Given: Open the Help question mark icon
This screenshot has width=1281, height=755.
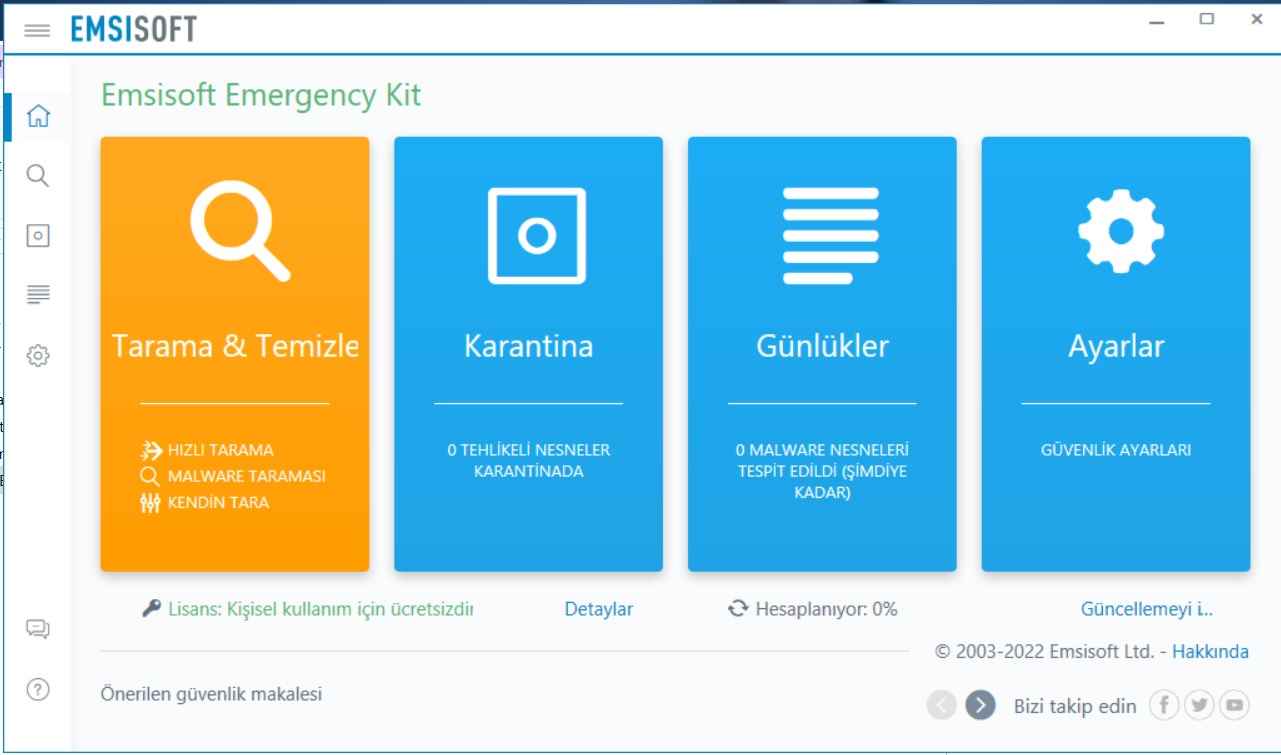Looking at the screenshot, I should point(37,689).
